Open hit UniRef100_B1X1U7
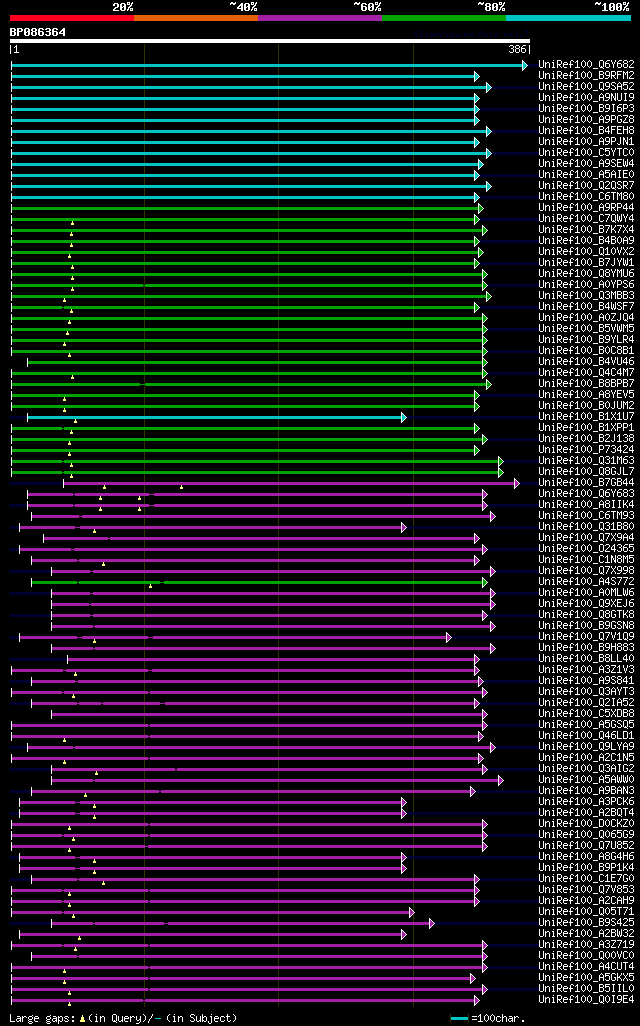Image resolution: width=640 pixels, height=1026 pixels. [586, 417]
